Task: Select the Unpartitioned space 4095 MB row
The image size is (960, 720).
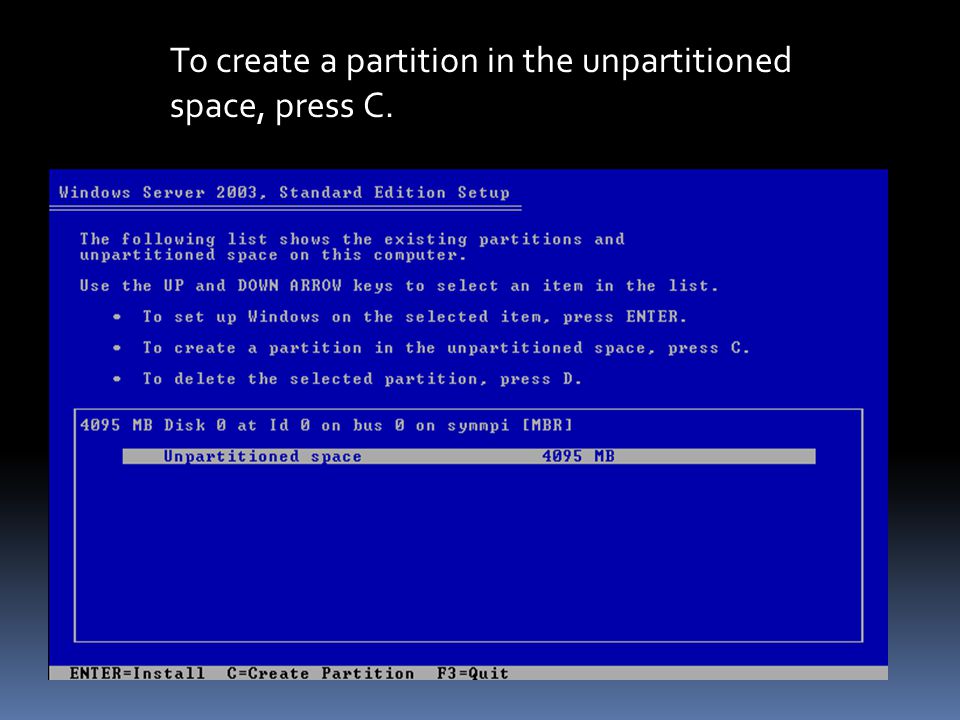Action: click(x=469, y=456)
